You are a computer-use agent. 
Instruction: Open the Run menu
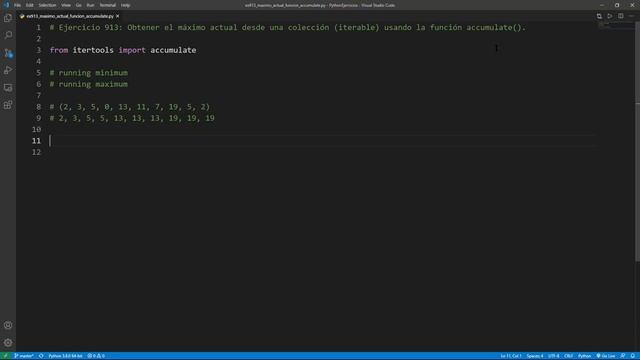91,5
